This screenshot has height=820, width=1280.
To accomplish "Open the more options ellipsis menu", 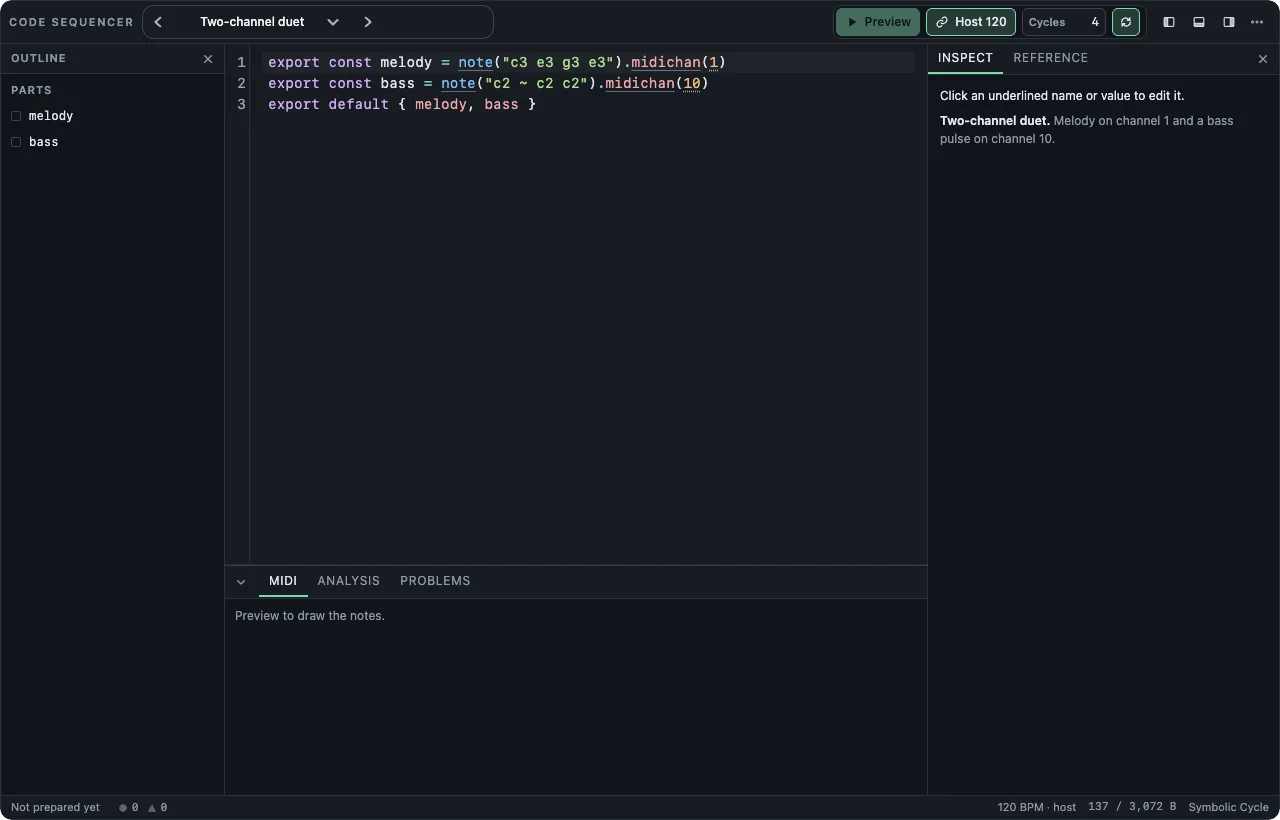I will click(x=1258, y=22).
